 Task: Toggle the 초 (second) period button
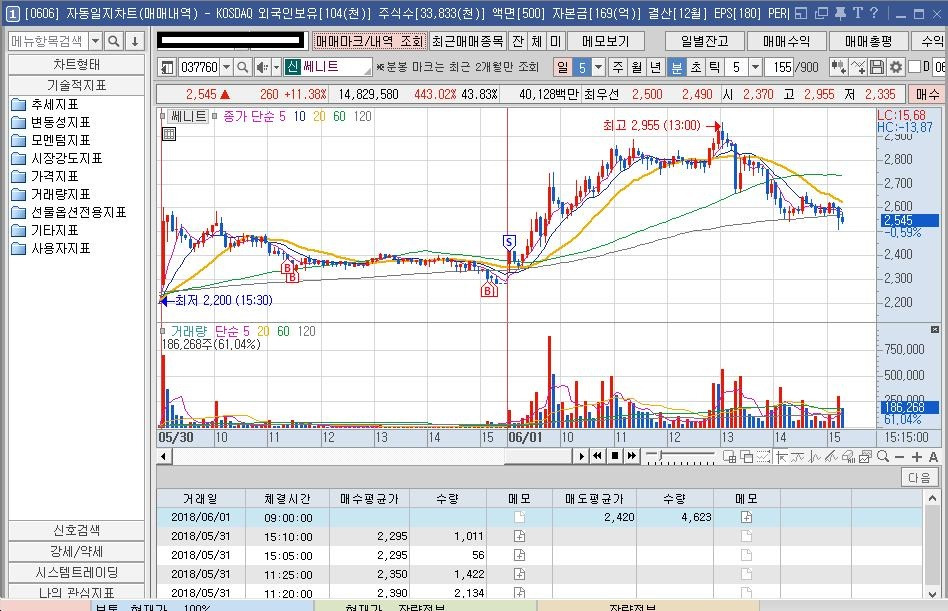click(696, 67)
